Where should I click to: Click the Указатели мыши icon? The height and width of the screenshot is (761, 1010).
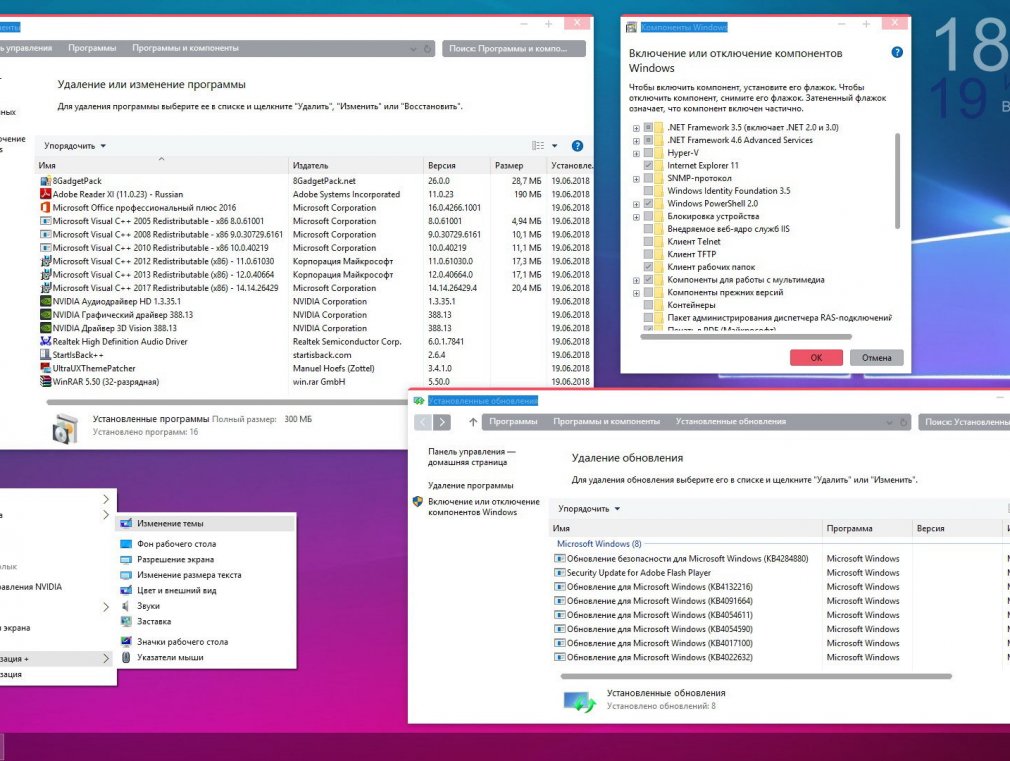(126, 657)
